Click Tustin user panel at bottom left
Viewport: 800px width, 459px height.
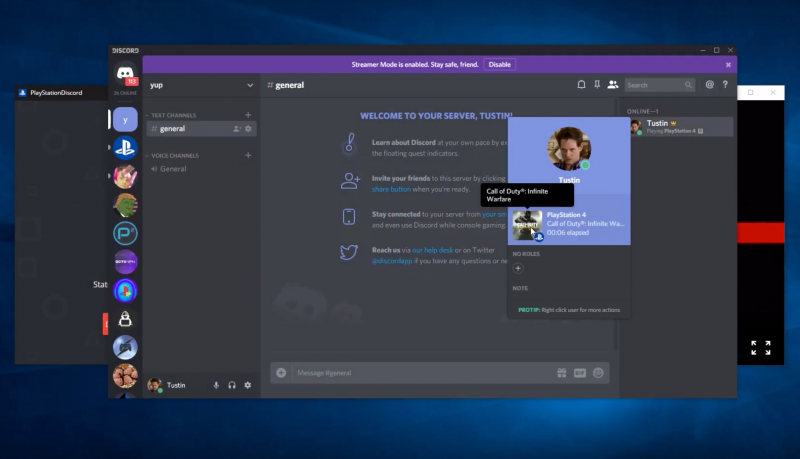coord(176,385)
